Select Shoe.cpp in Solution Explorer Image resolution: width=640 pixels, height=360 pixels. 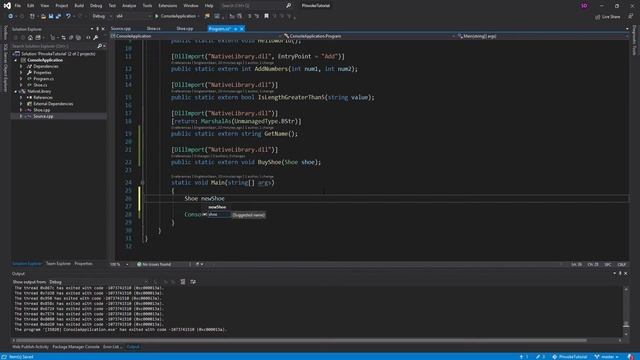pos(42,110)
